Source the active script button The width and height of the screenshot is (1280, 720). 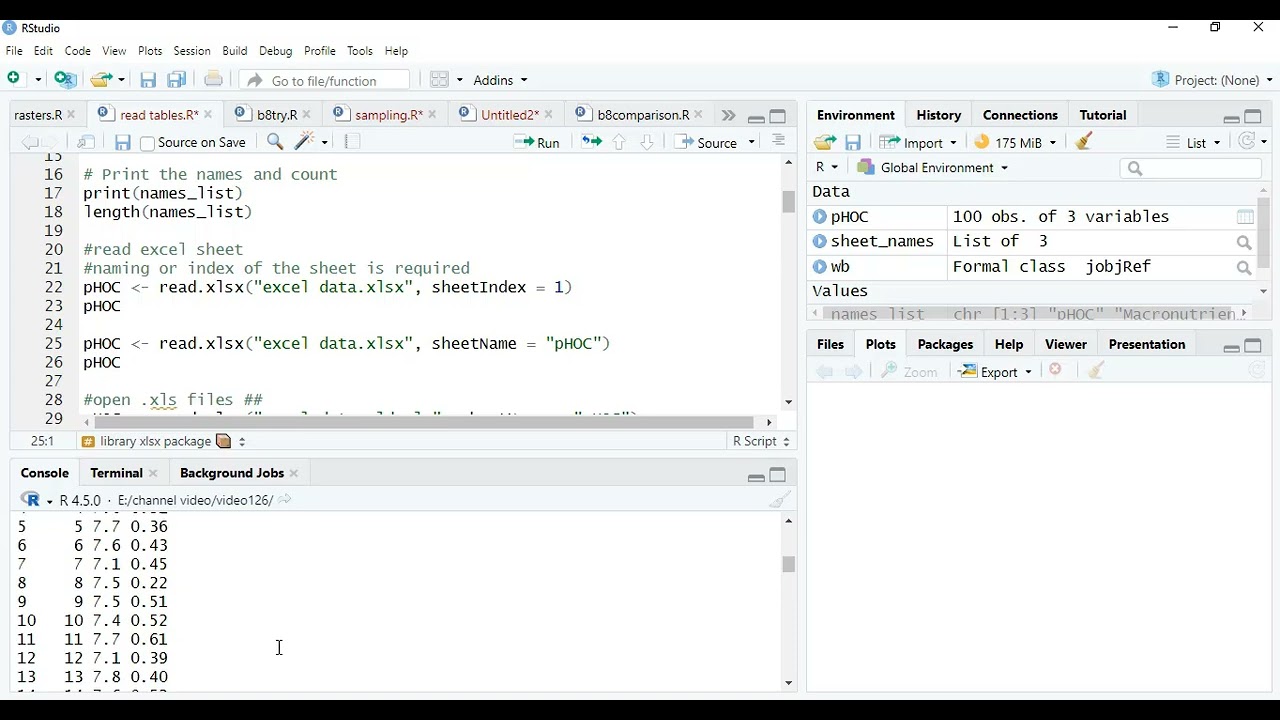pyautogui.click(x=707, y=143)
